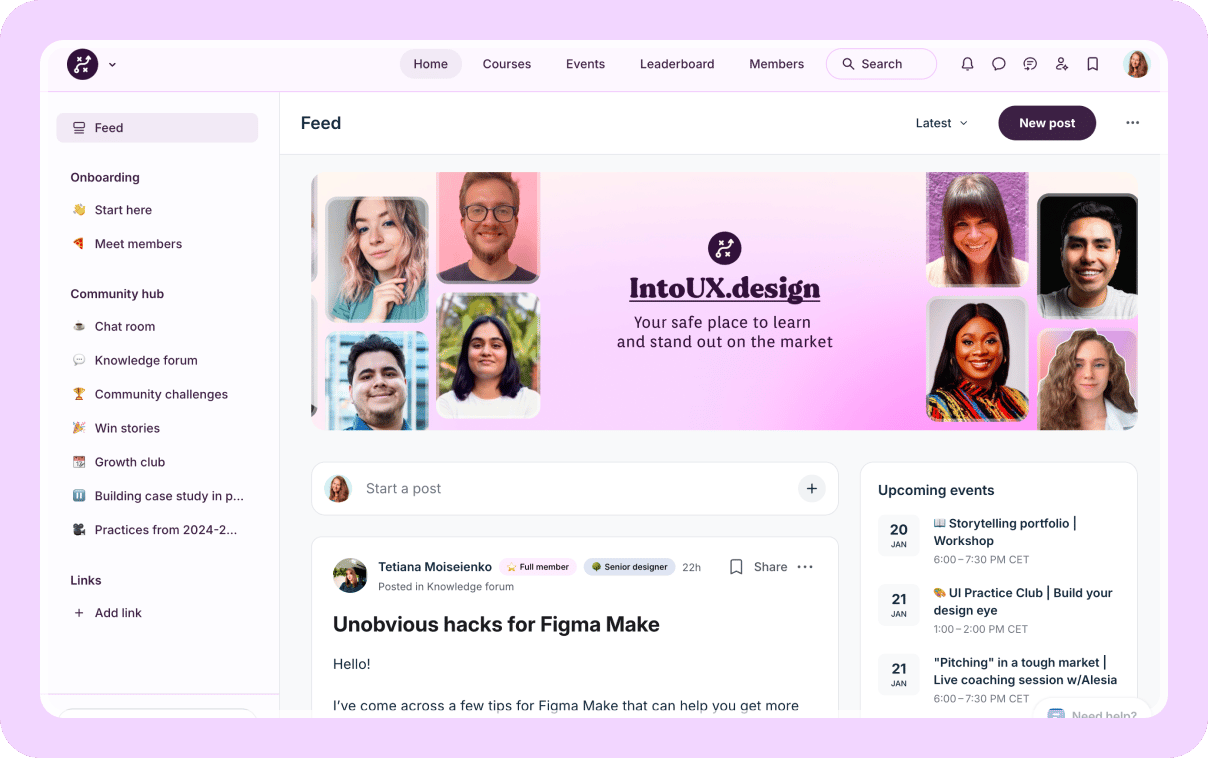This screenshot has width=1208, height=758.
Task: Open the Latest sort dropdown
Action: click(x=941, y=123)
